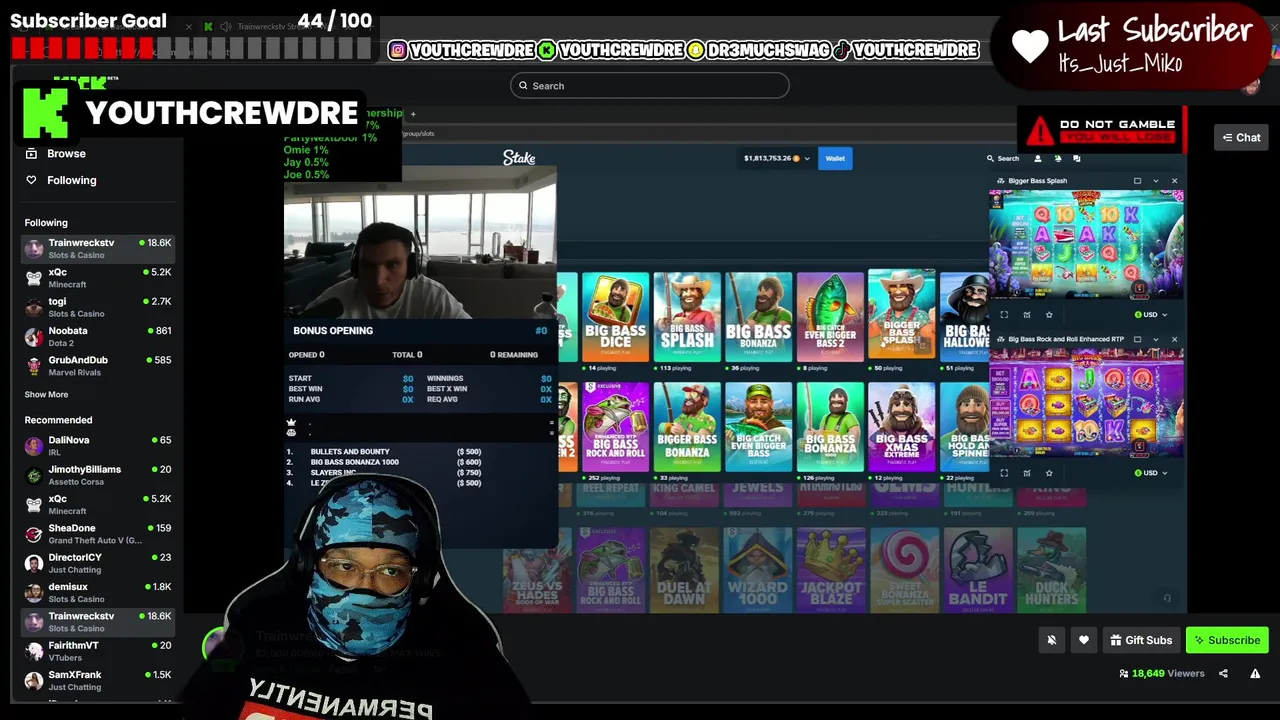Open Sweet Bonanza Super Scatter tile
Screen dimensions: 1280x720
903,570
